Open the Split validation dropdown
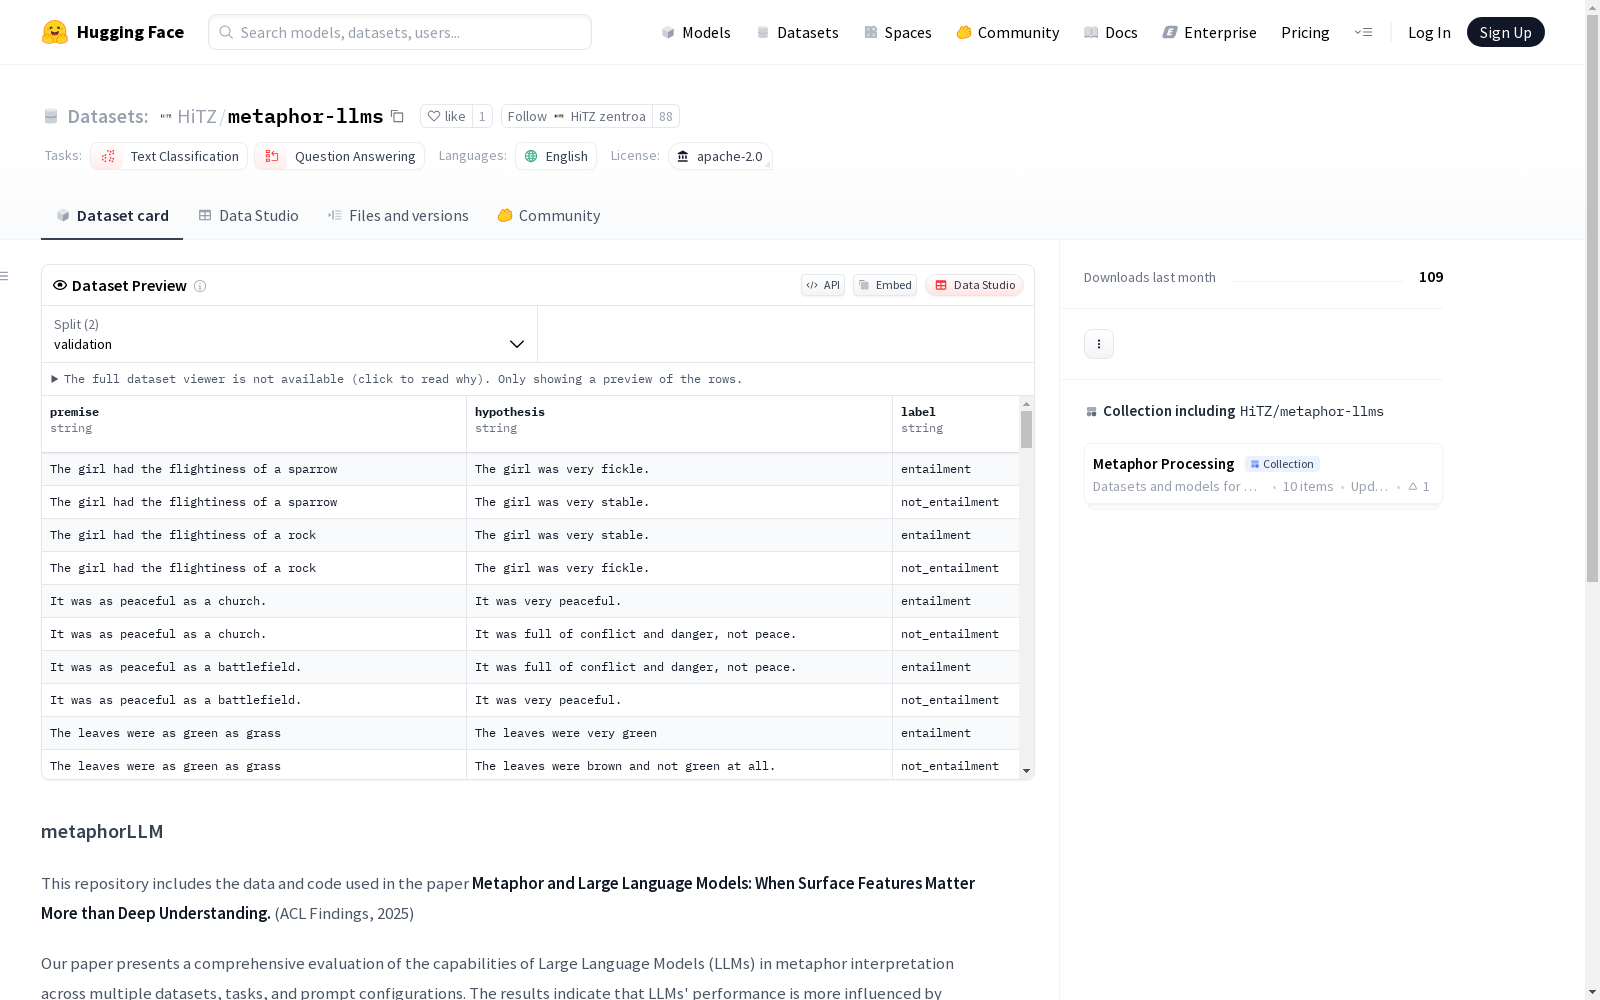This screenshot has height=1000, width=1600. (x=289, y=334)
